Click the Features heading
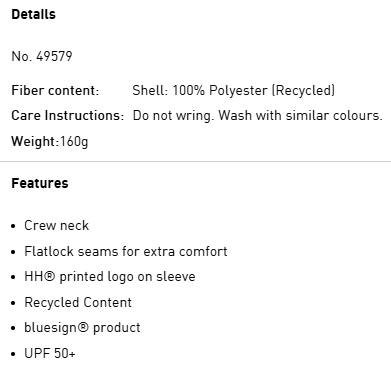 click(x=40, y=183)
